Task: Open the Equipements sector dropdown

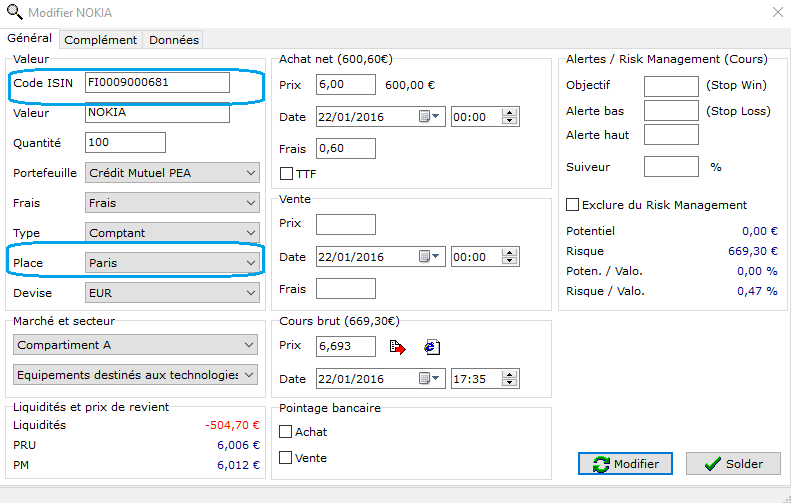Action: click(x=135, y=375)
